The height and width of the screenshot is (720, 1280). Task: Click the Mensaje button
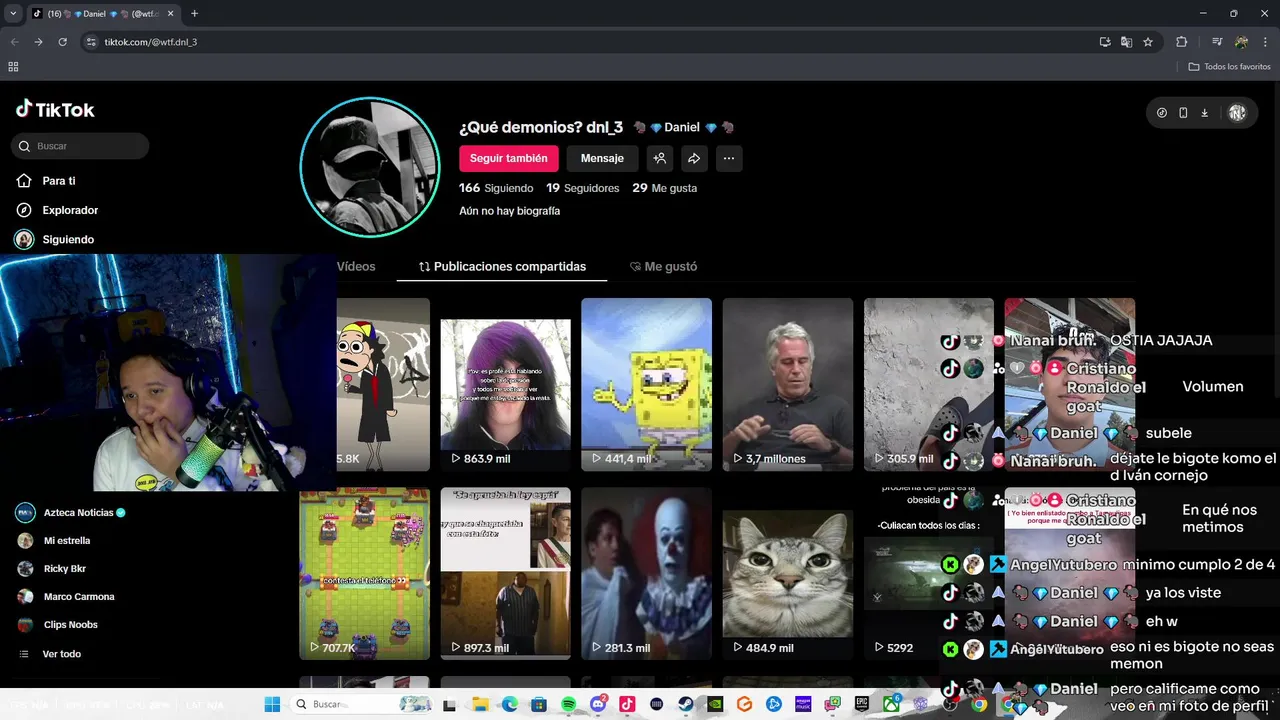pos(602,158)
